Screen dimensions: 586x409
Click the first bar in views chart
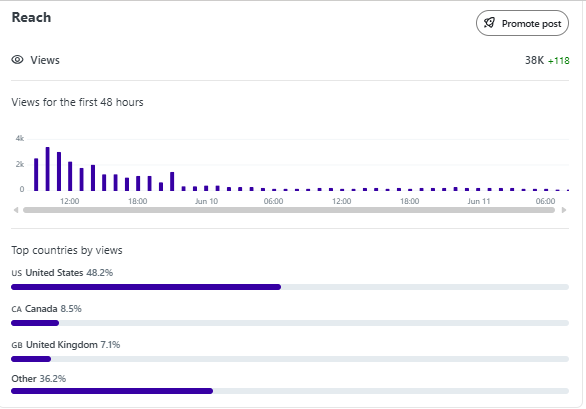36,175
